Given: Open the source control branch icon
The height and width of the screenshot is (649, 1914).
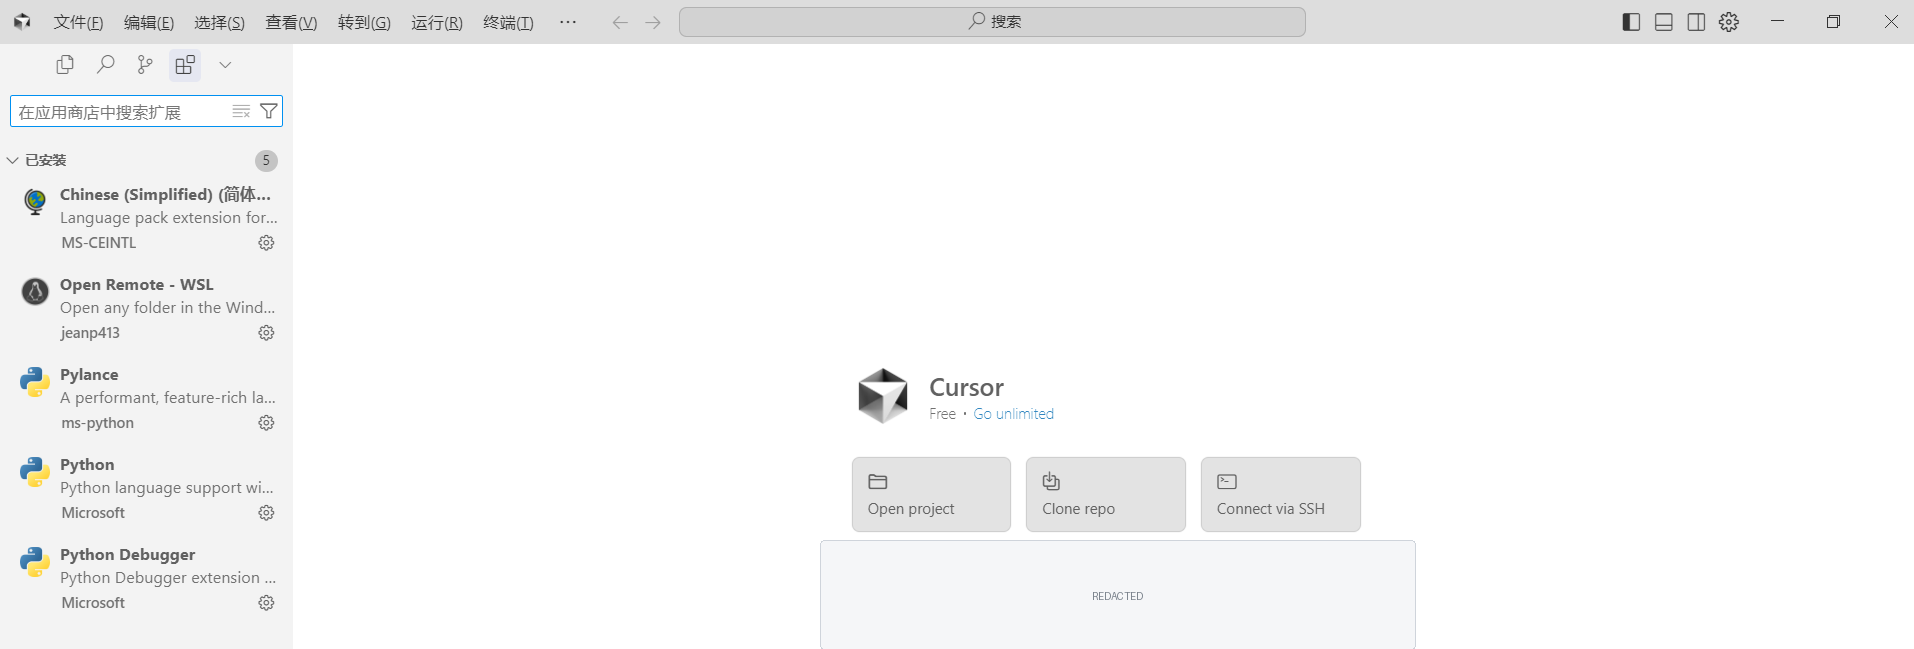Looking at the screenshot, I should 145,65.
